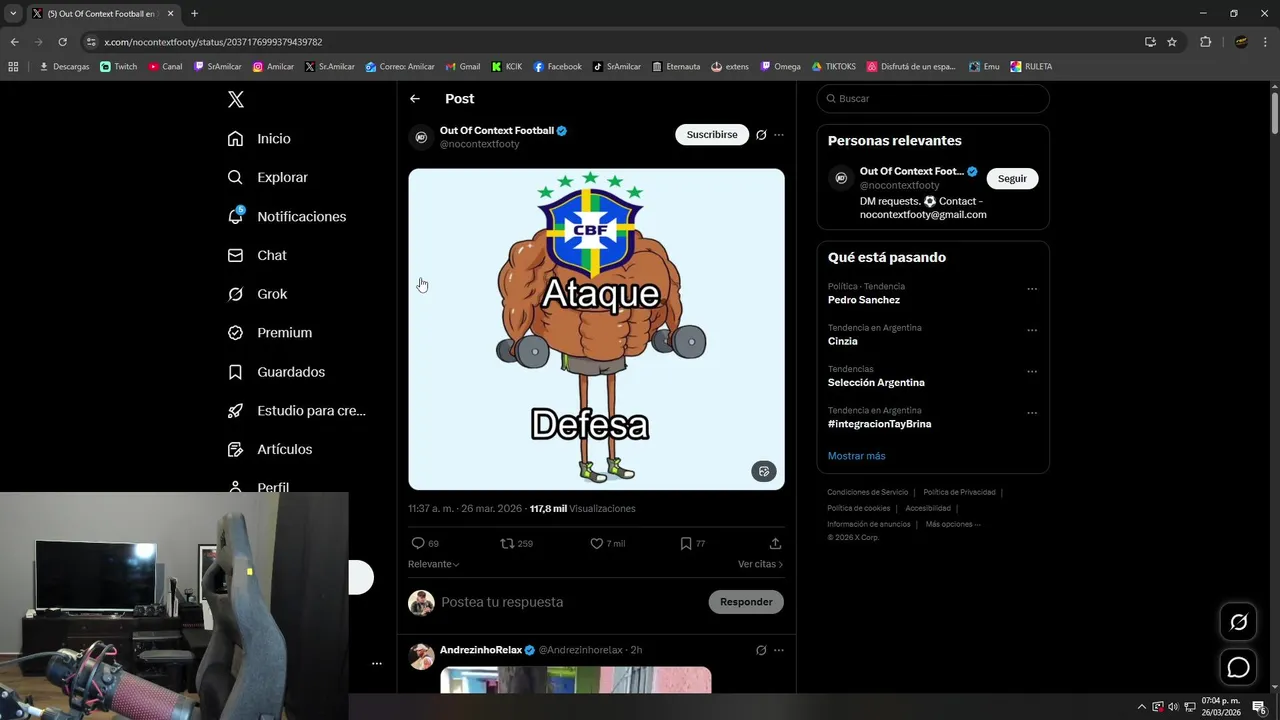Click the Responder button

(746, 602)
